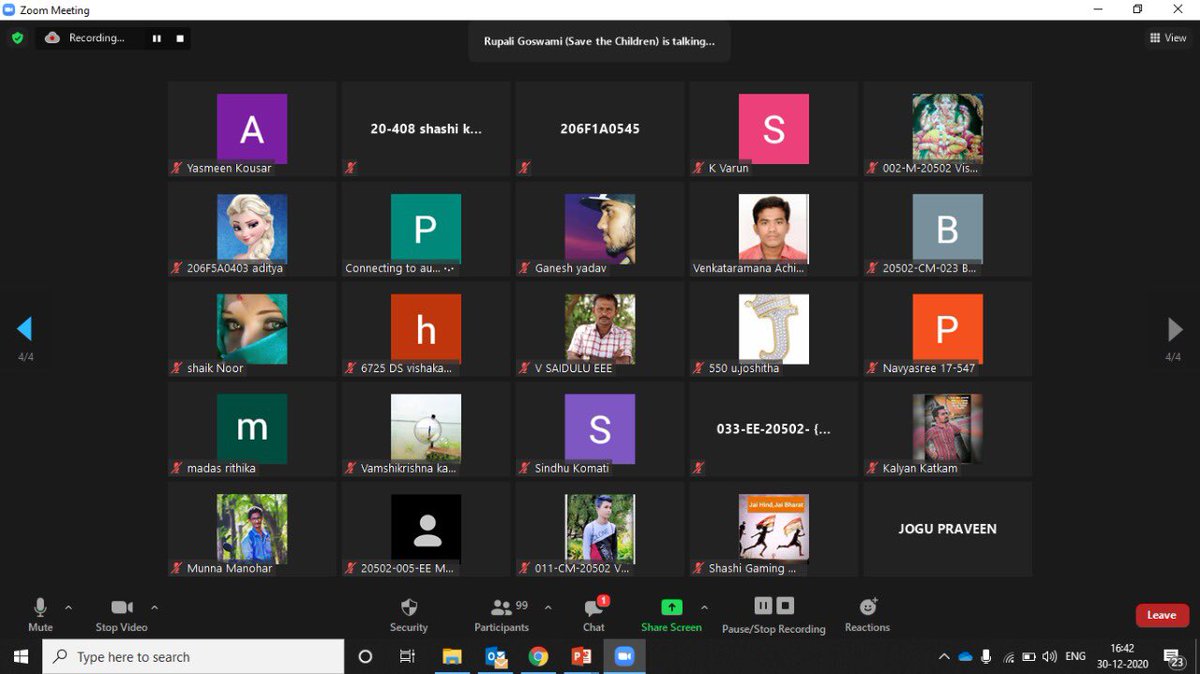Select 550 u.joshitha tile

tap(774, 329)
